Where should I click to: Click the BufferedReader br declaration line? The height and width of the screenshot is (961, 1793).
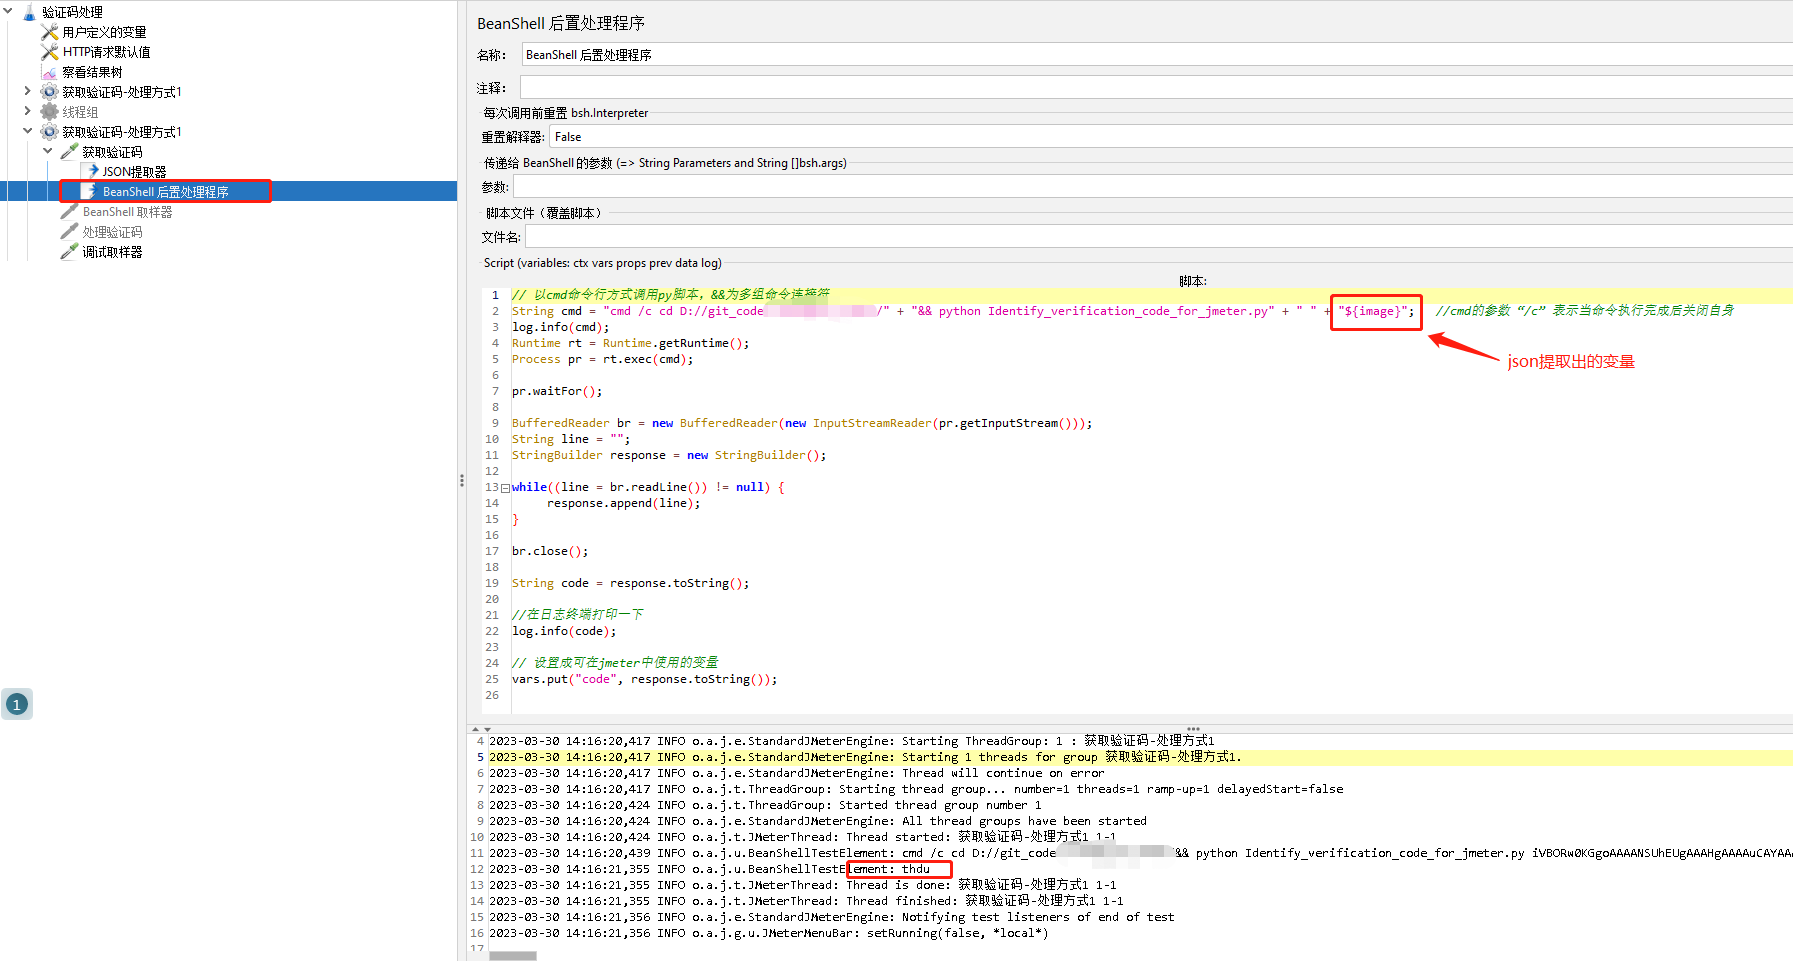[x=802, y=423]
